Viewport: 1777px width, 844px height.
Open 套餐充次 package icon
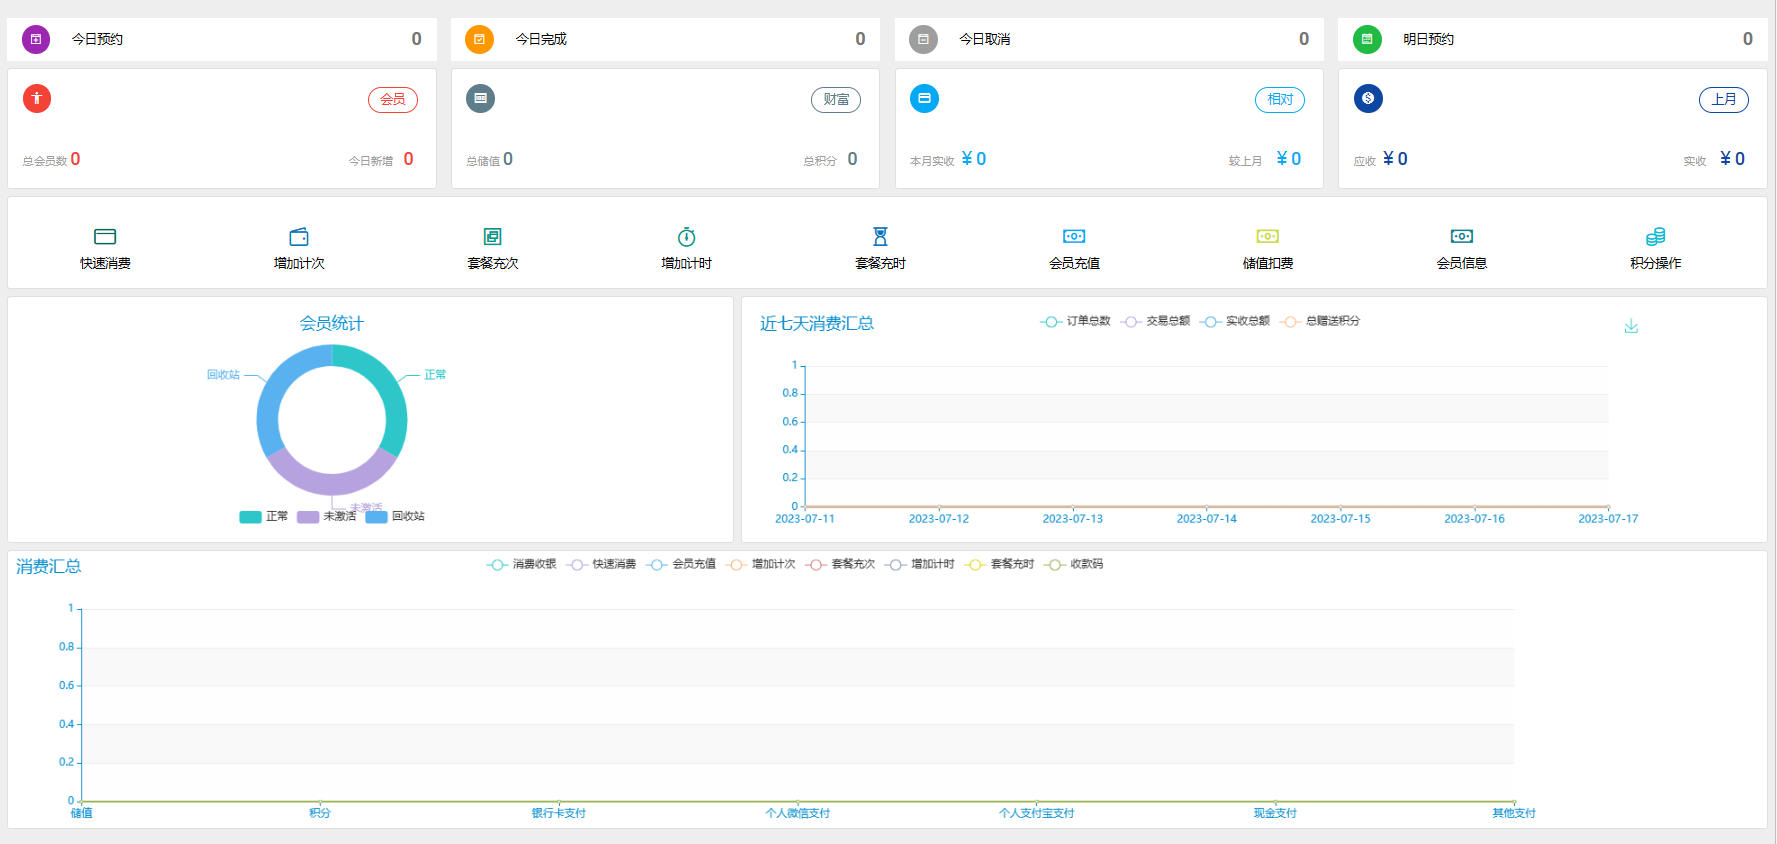(493, 237)
